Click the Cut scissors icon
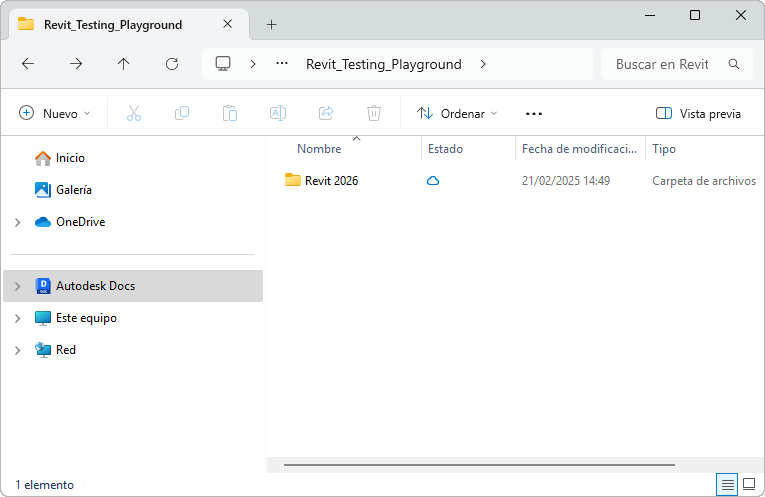The height and width of the screenshot is (497, 765). click(134, 114)
